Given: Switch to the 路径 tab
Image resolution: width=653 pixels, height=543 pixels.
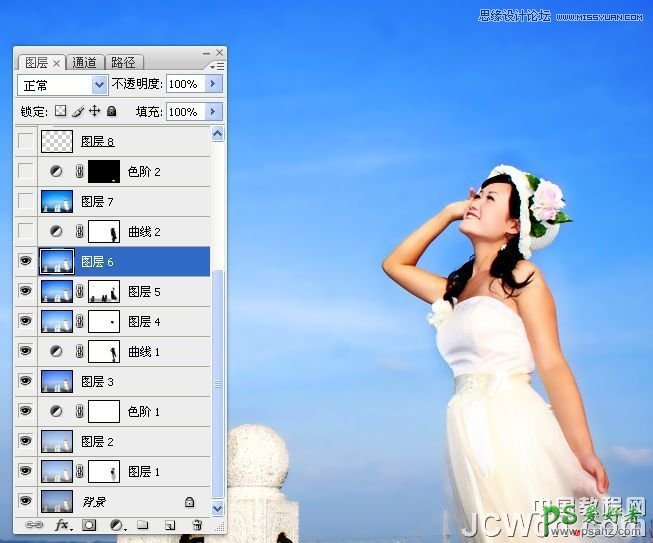Looking at the screenshot, I should click(x=123, y=62).
